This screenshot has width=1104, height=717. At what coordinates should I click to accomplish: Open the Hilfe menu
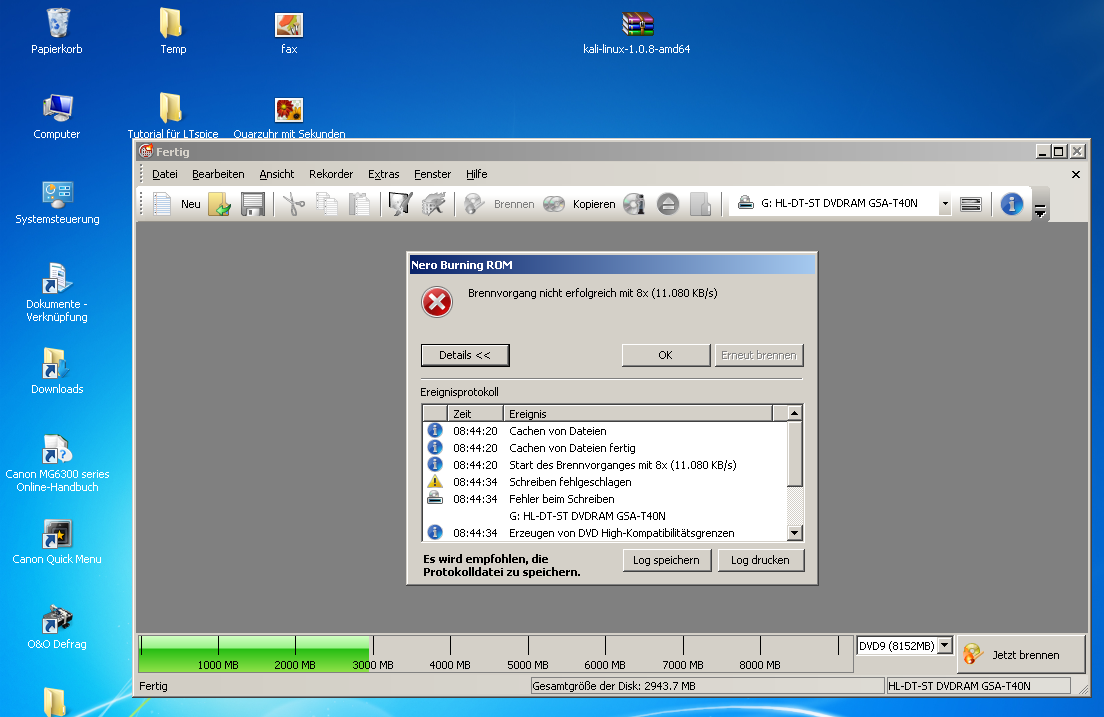pyautogui.click(x=477, y=174)
